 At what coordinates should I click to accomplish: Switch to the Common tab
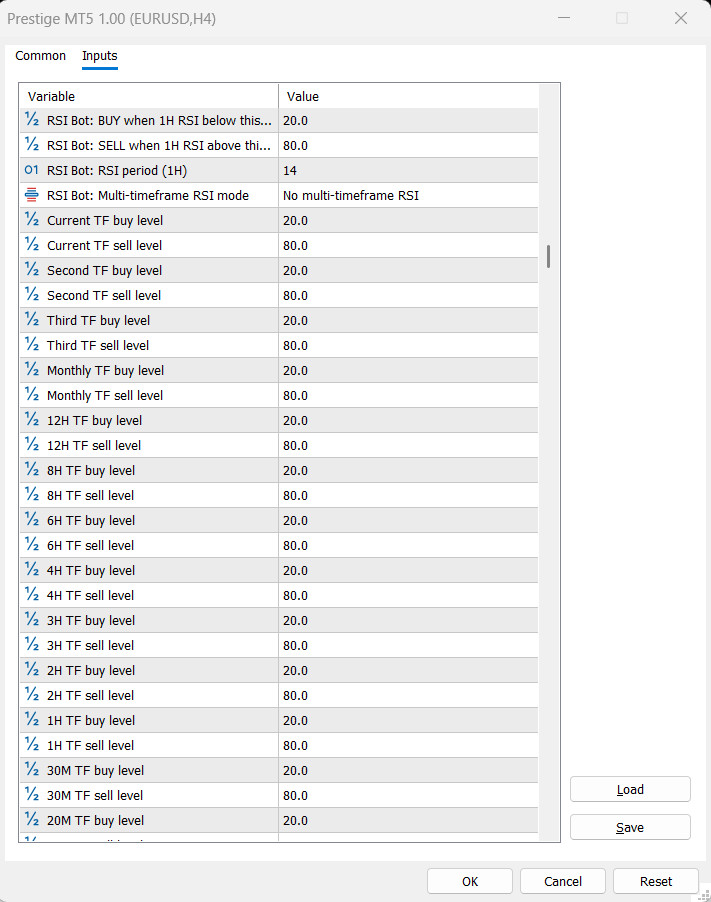coord(40,56)
